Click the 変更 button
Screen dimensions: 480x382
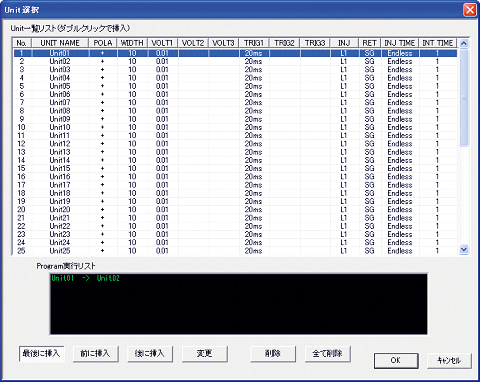pos(204,353)
